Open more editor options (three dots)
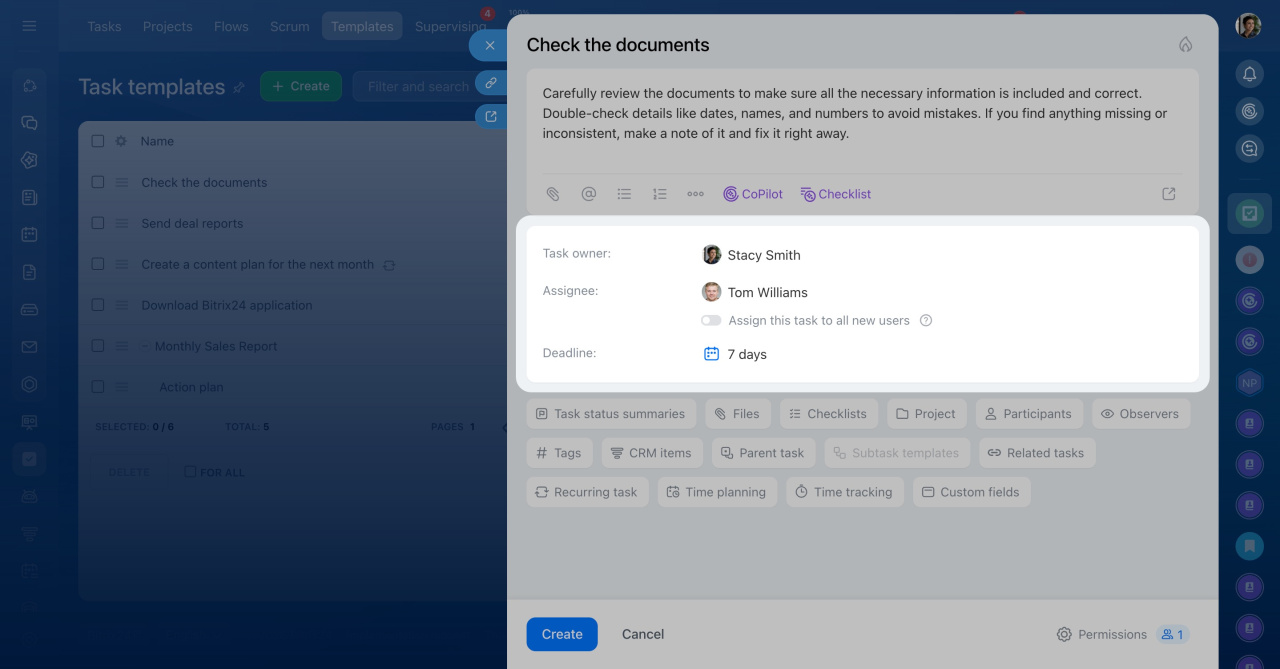The width and height of the screenshot is (1280, 669). coord(695,194)
